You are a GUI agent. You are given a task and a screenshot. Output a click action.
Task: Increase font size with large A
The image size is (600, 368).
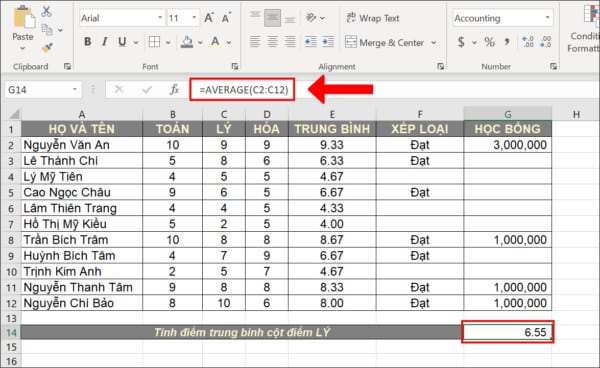[209, 18]
